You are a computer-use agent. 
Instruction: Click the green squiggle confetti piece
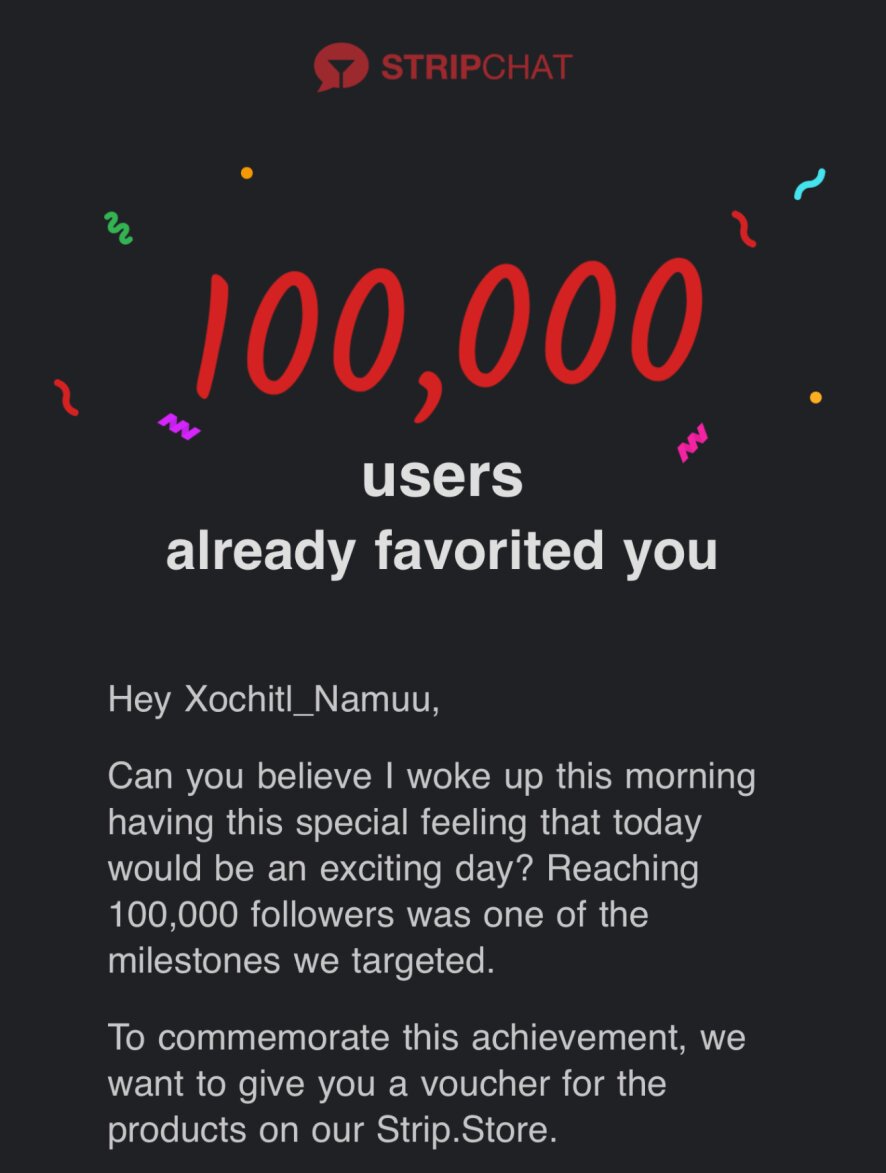(118, 228)
